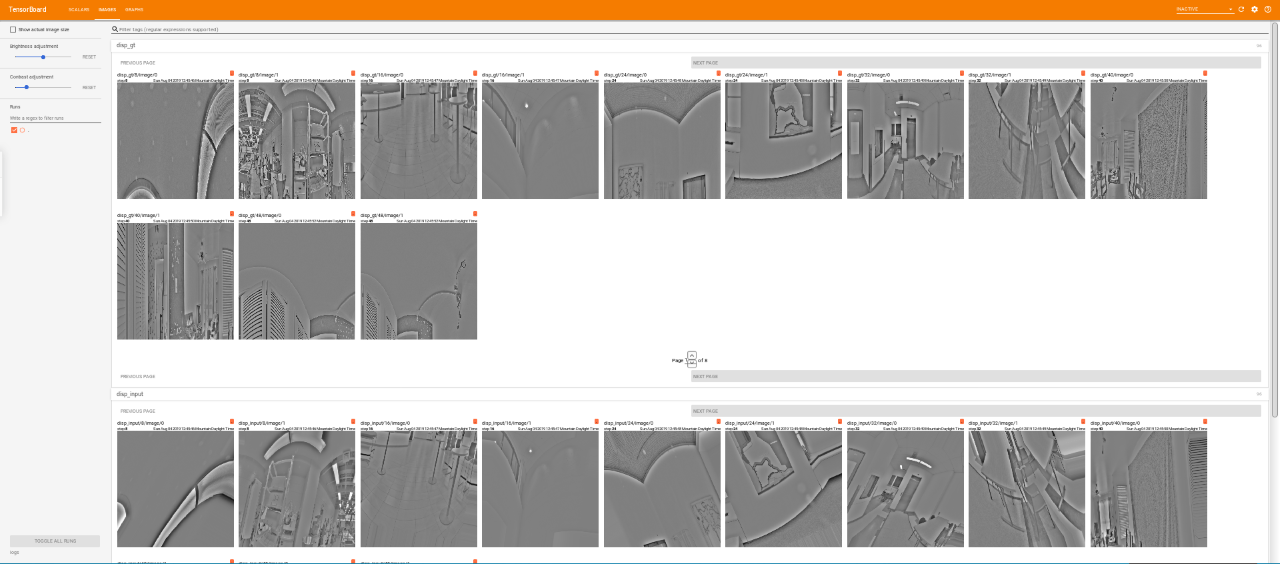Open the disp_gt/24/image/1 thumbnail

(x=783, y=140)
